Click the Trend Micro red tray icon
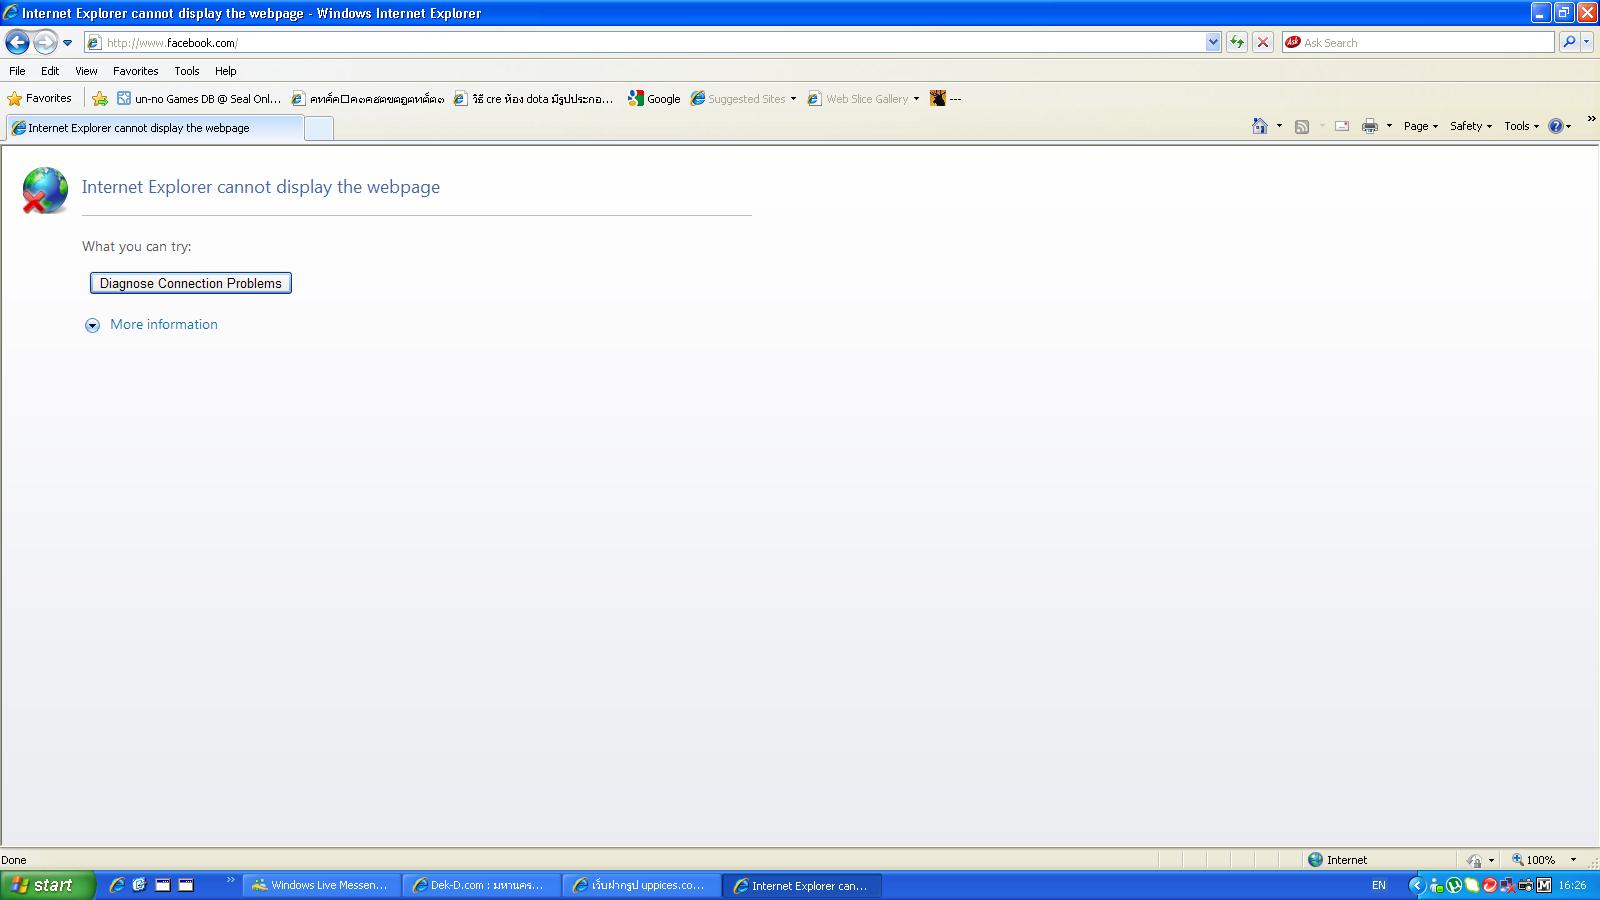 (1489, 885)
